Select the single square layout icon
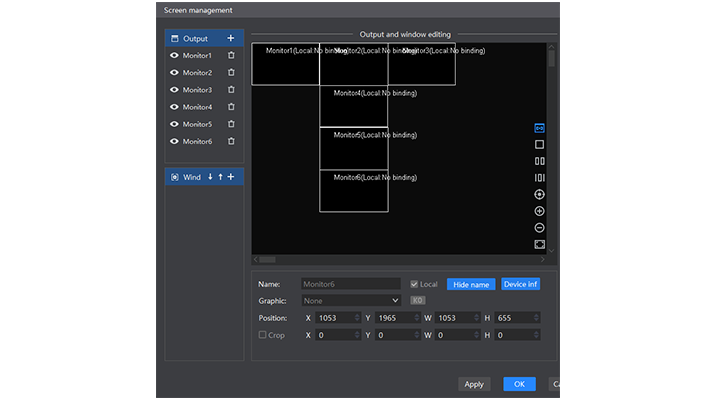 pyautogui.click(x=539, y=145)
